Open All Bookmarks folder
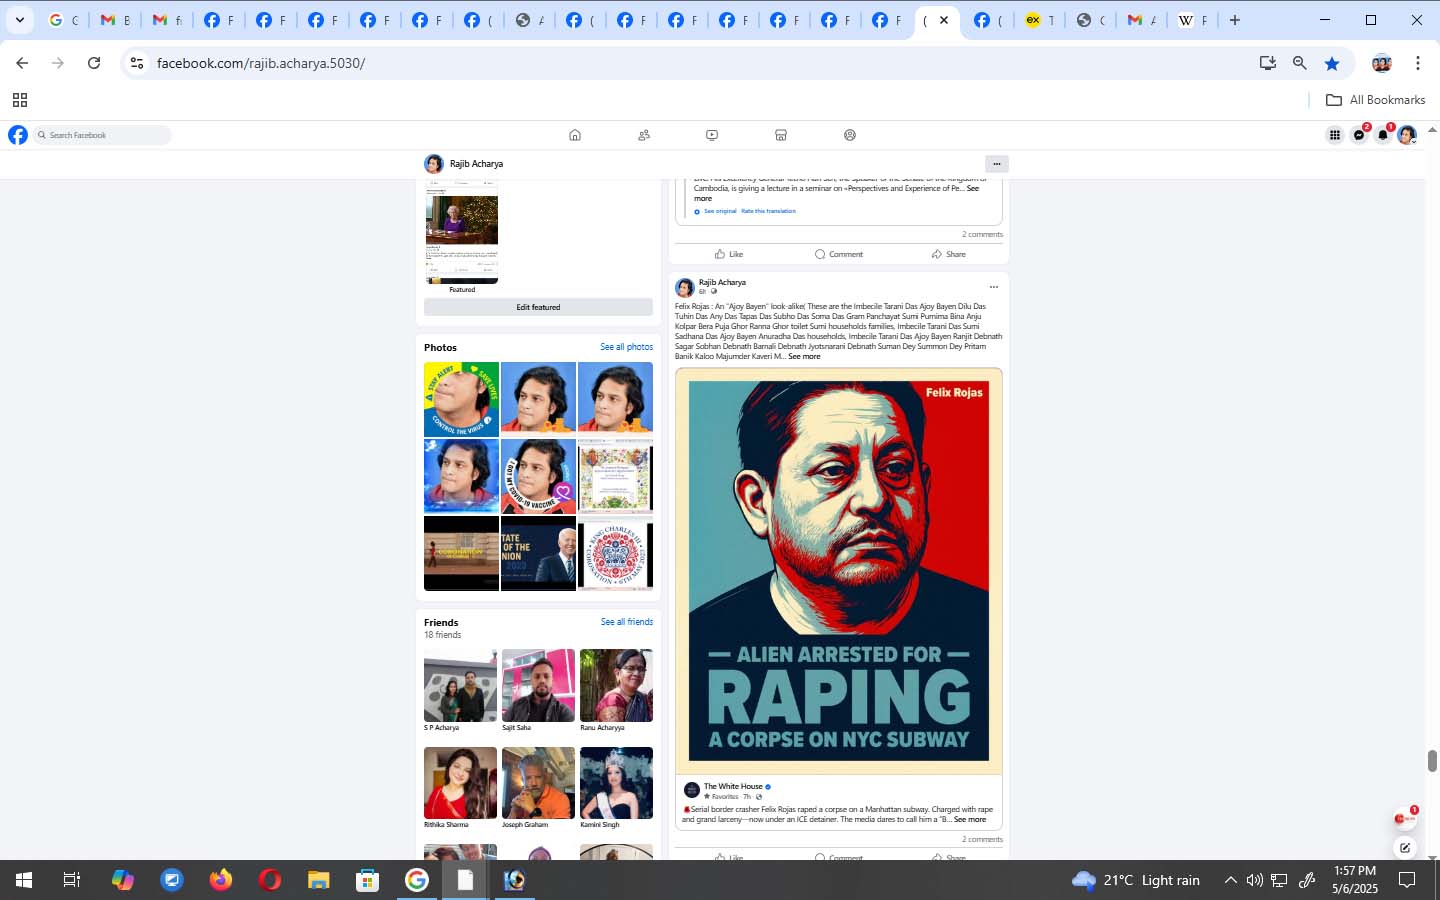The image size is (1440, 900). [1375, 100]
